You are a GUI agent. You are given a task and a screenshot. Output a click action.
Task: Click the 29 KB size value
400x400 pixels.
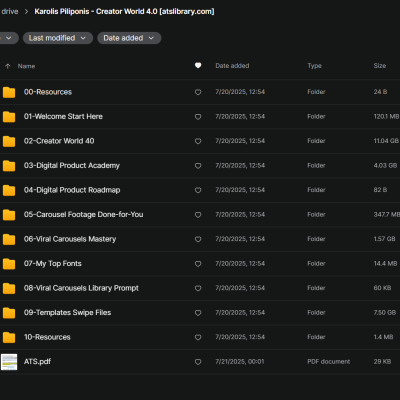click(x=382, y=361)
